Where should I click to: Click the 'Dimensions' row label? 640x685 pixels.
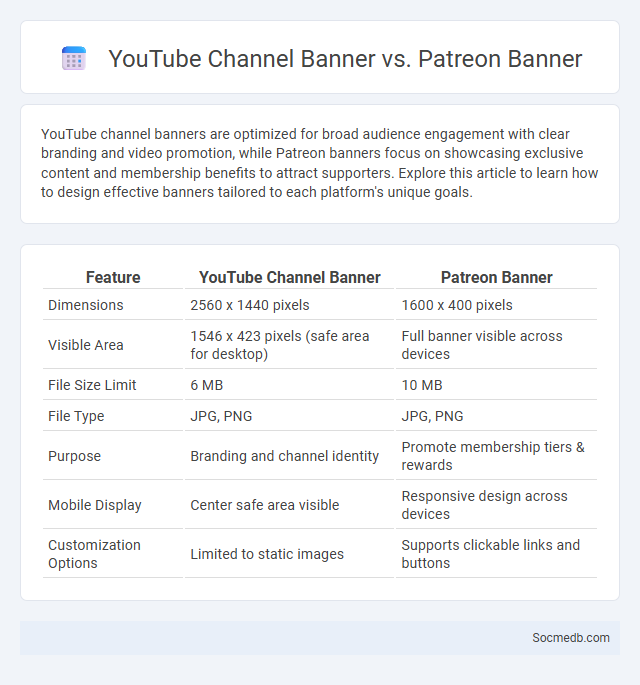point(86,305)
